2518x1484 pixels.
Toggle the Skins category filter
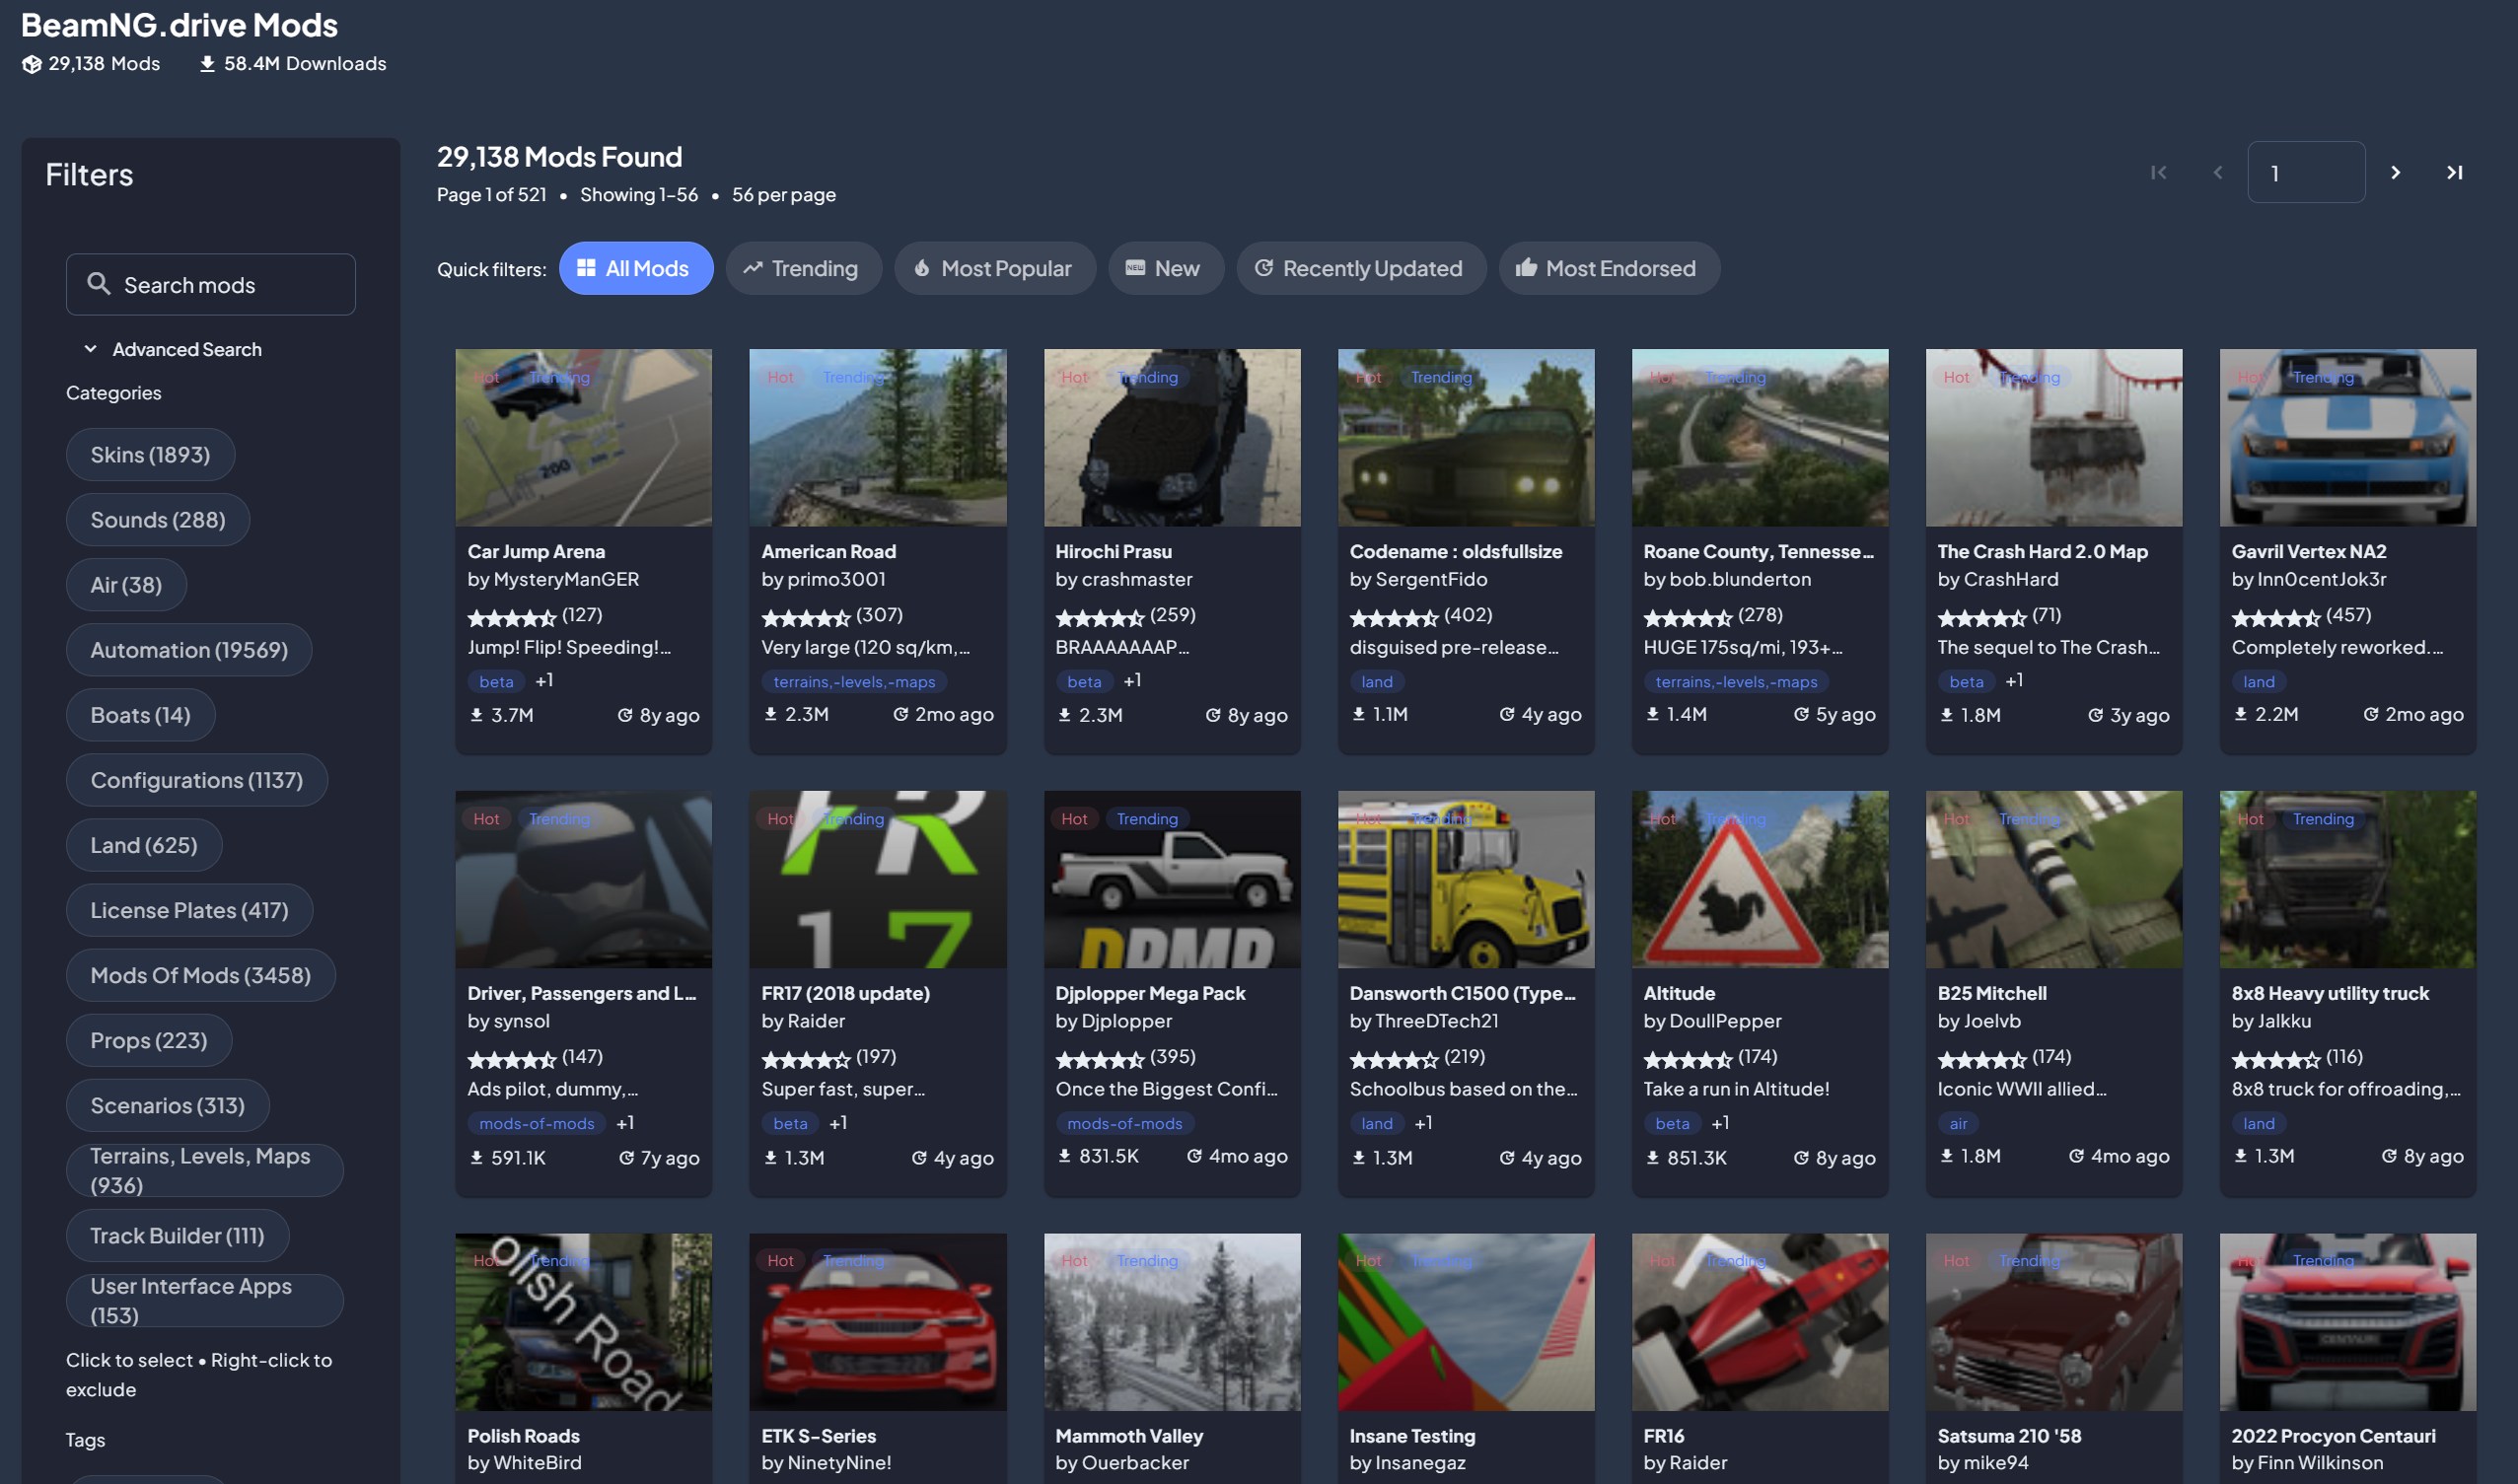tap(150, 455)
